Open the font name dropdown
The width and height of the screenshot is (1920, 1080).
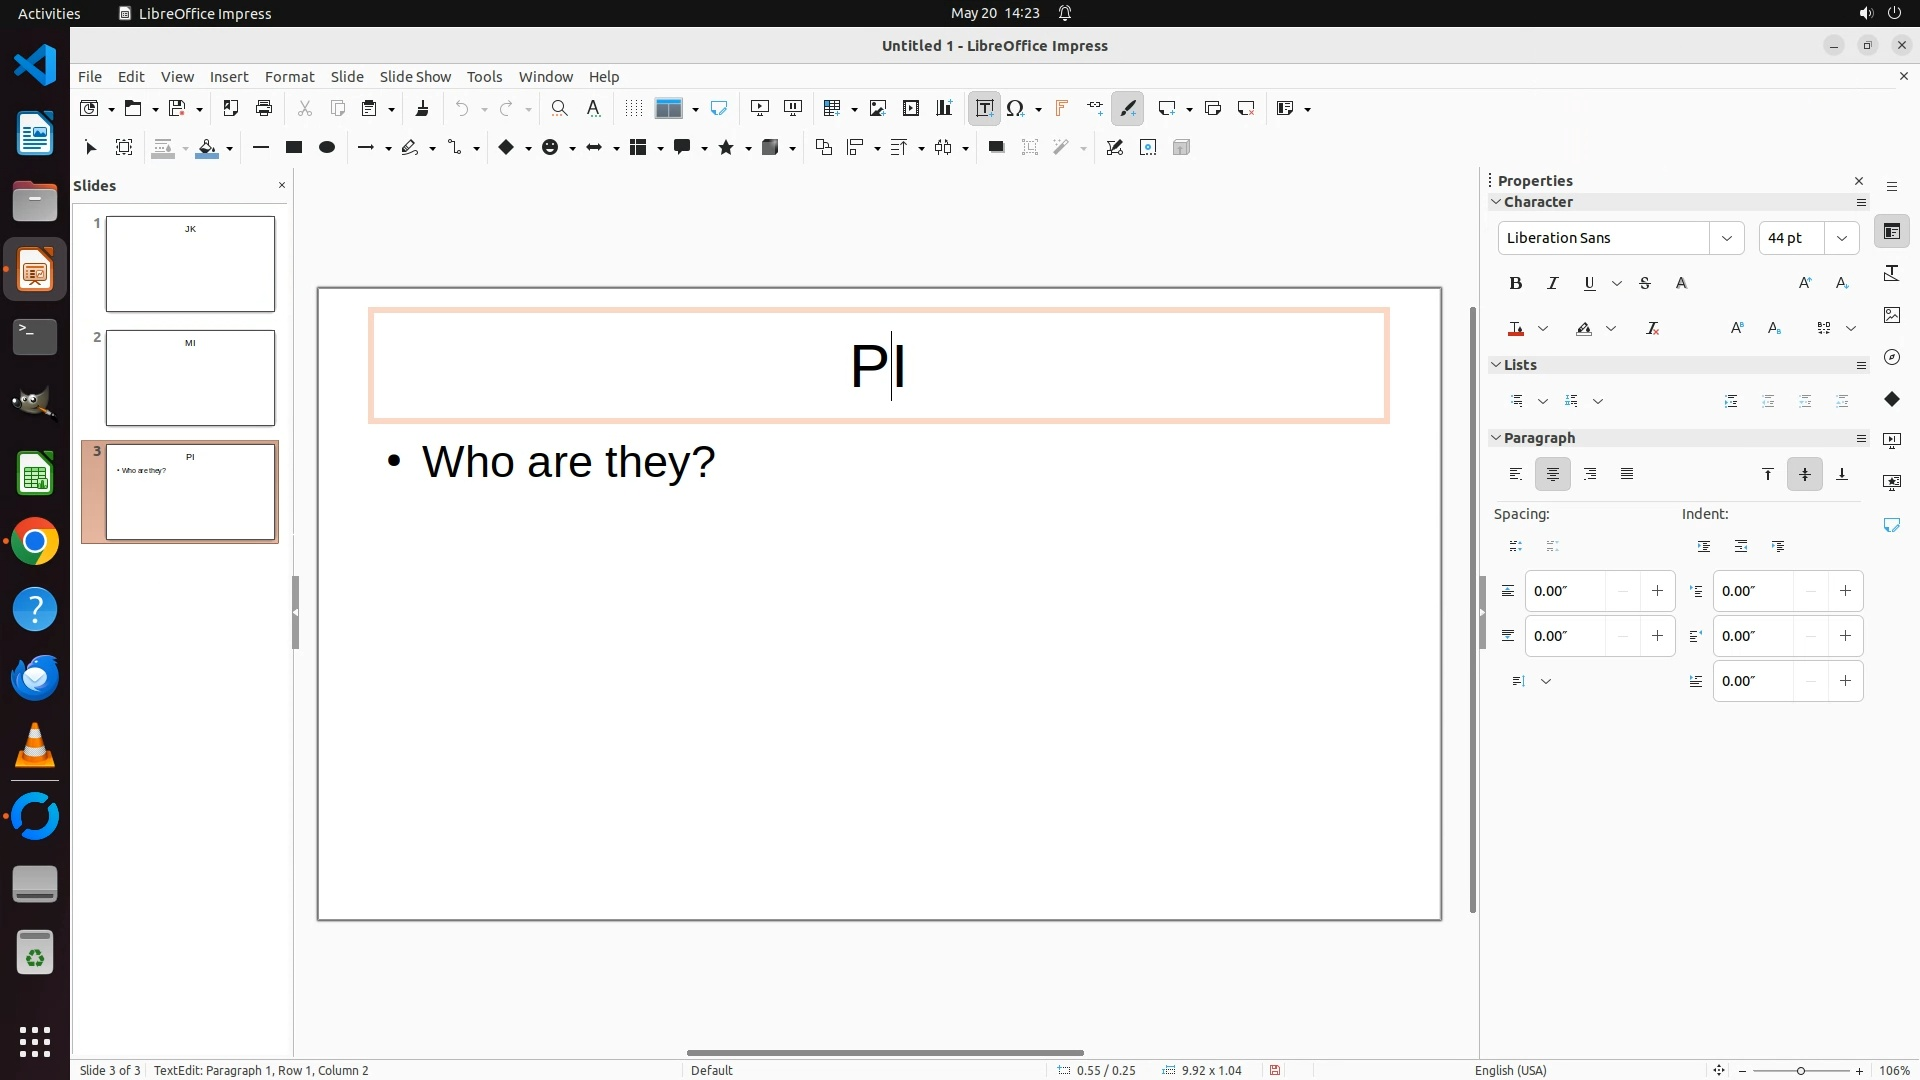pyautogui.click(x=1726, y=238)
